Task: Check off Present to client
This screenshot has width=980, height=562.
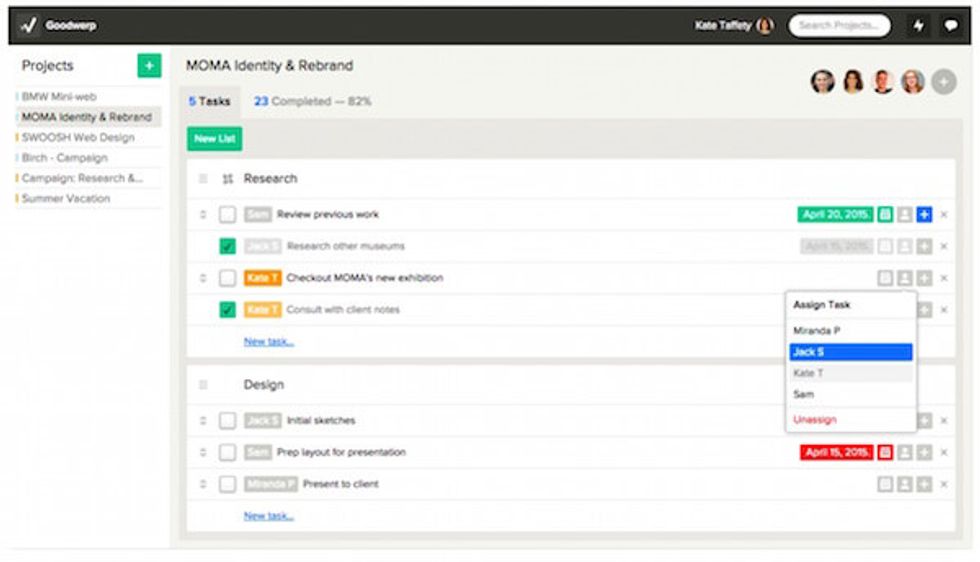Action: (228, 484)
